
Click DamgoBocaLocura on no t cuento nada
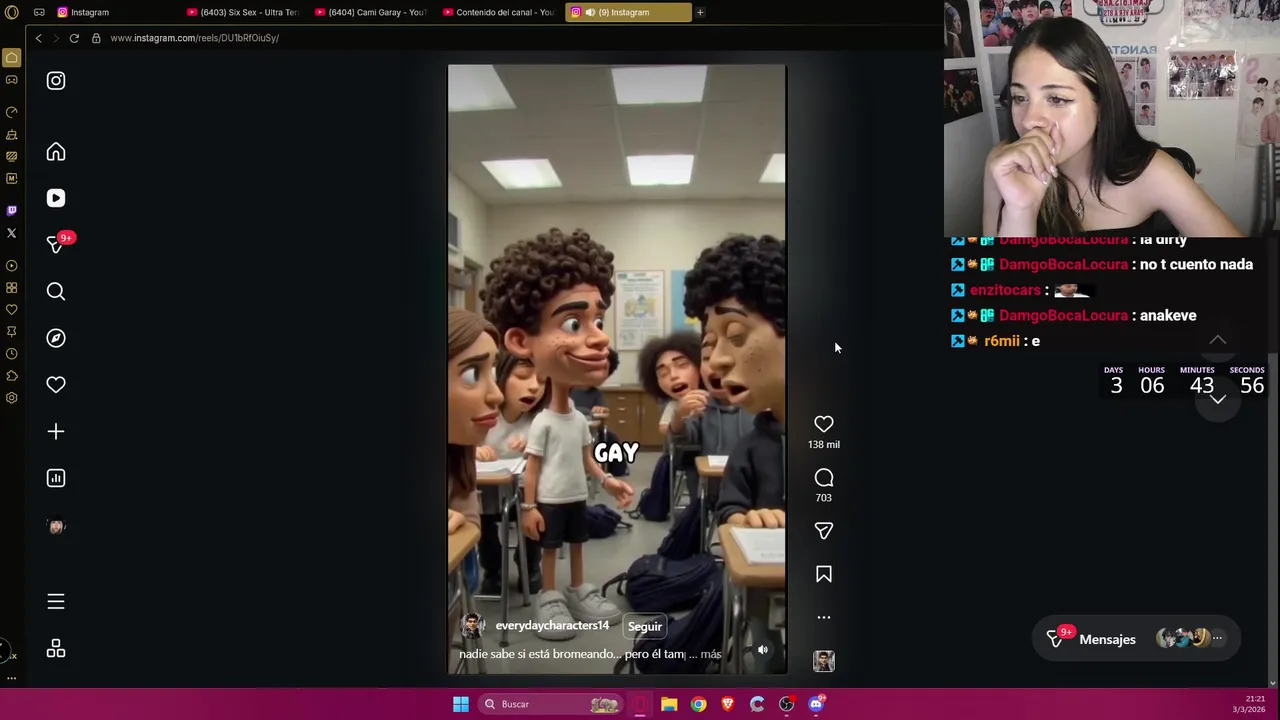(x=1063, y=264)
